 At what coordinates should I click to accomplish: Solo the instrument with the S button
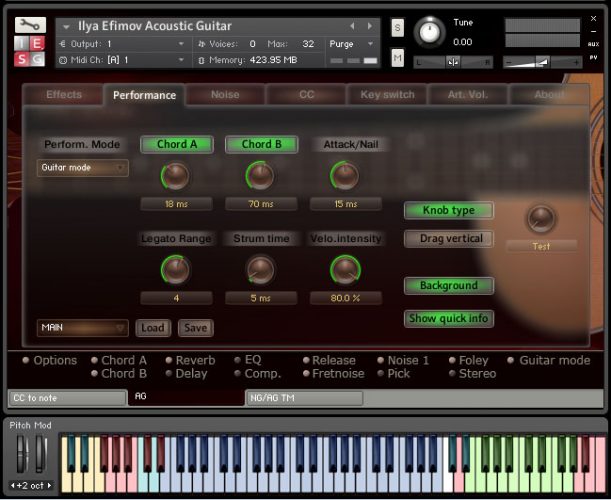pos(397,27)
